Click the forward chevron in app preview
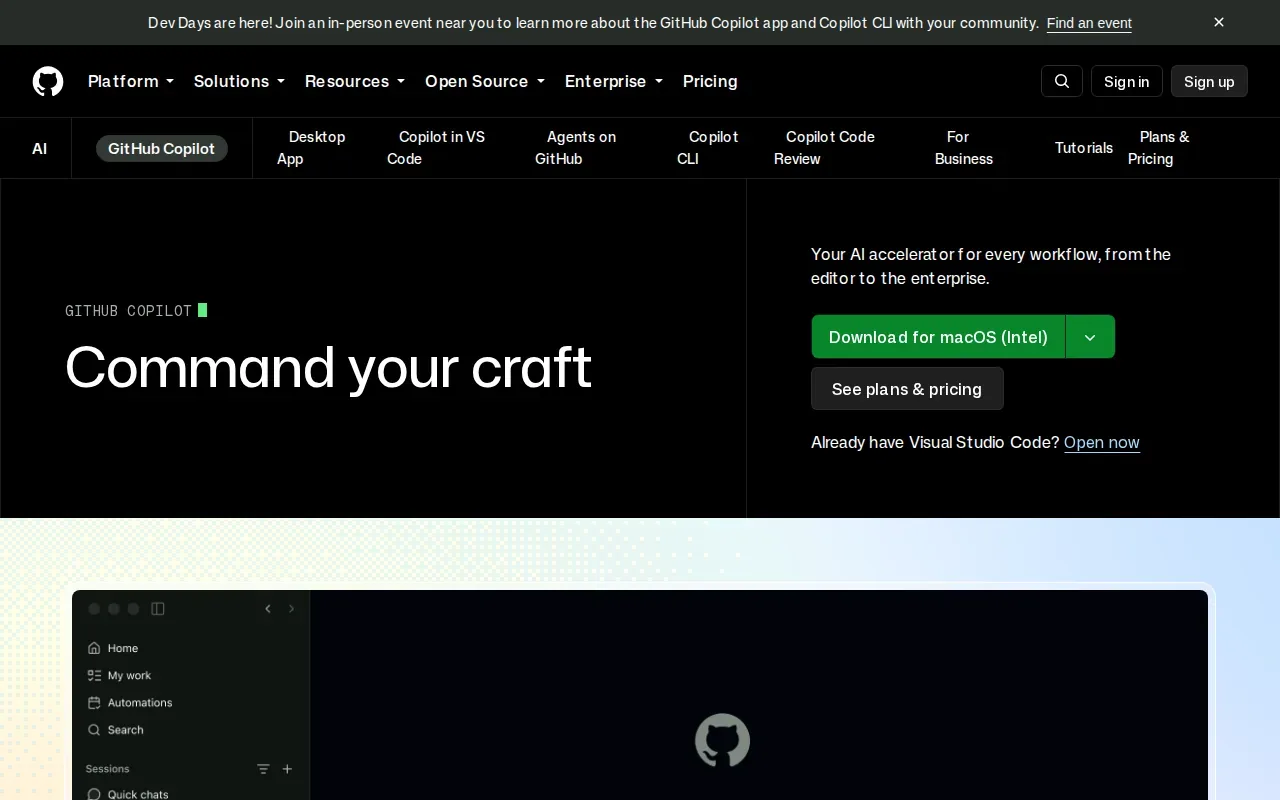 (x=292, y=608)
